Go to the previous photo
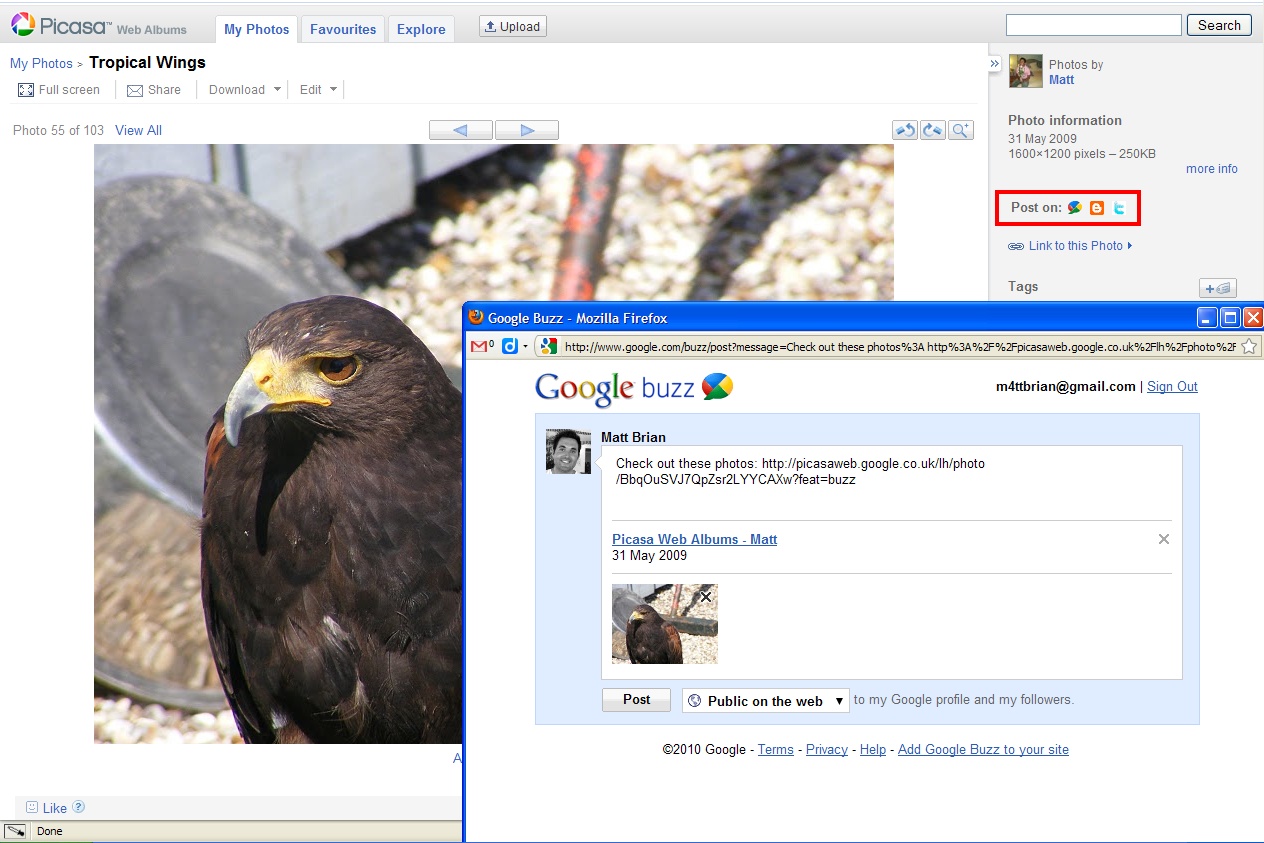1264x843 pixels. pos(461,130)
